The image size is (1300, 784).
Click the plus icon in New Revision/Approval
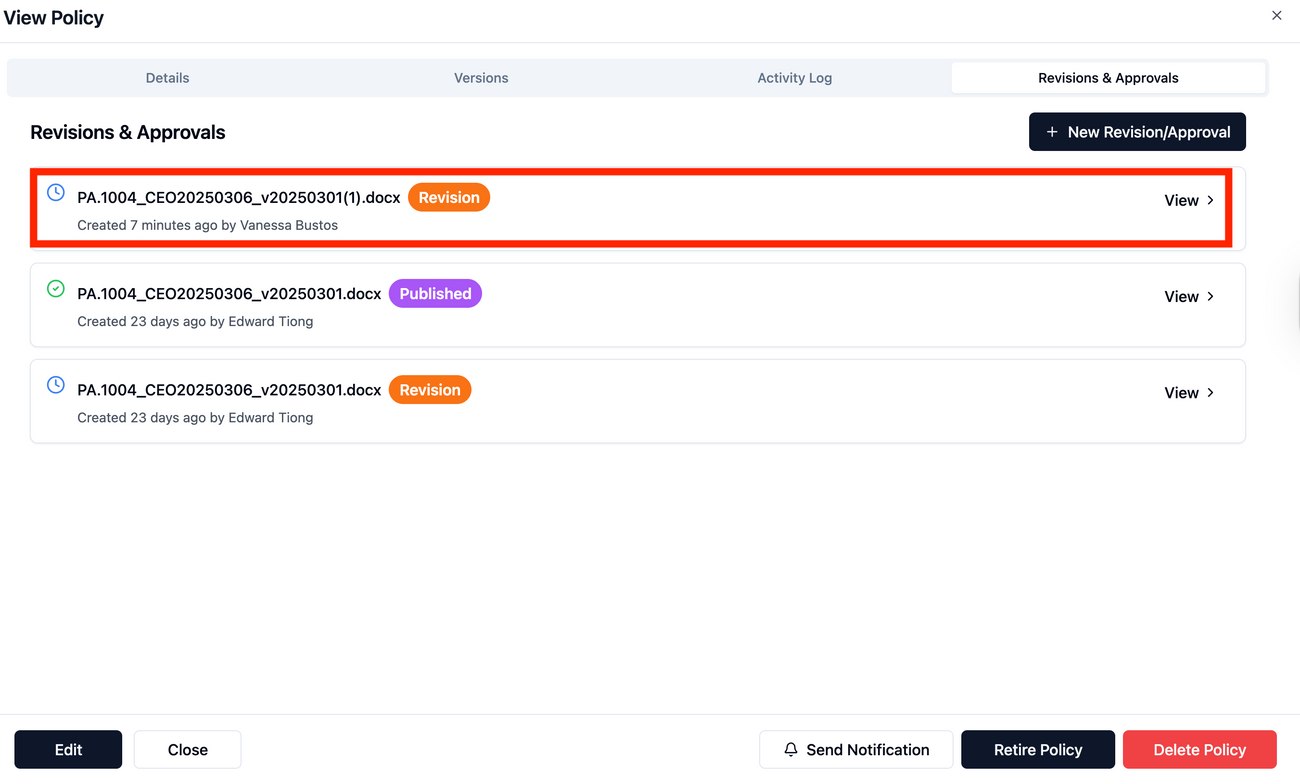pyautogui.click(x=1051, y=132)
